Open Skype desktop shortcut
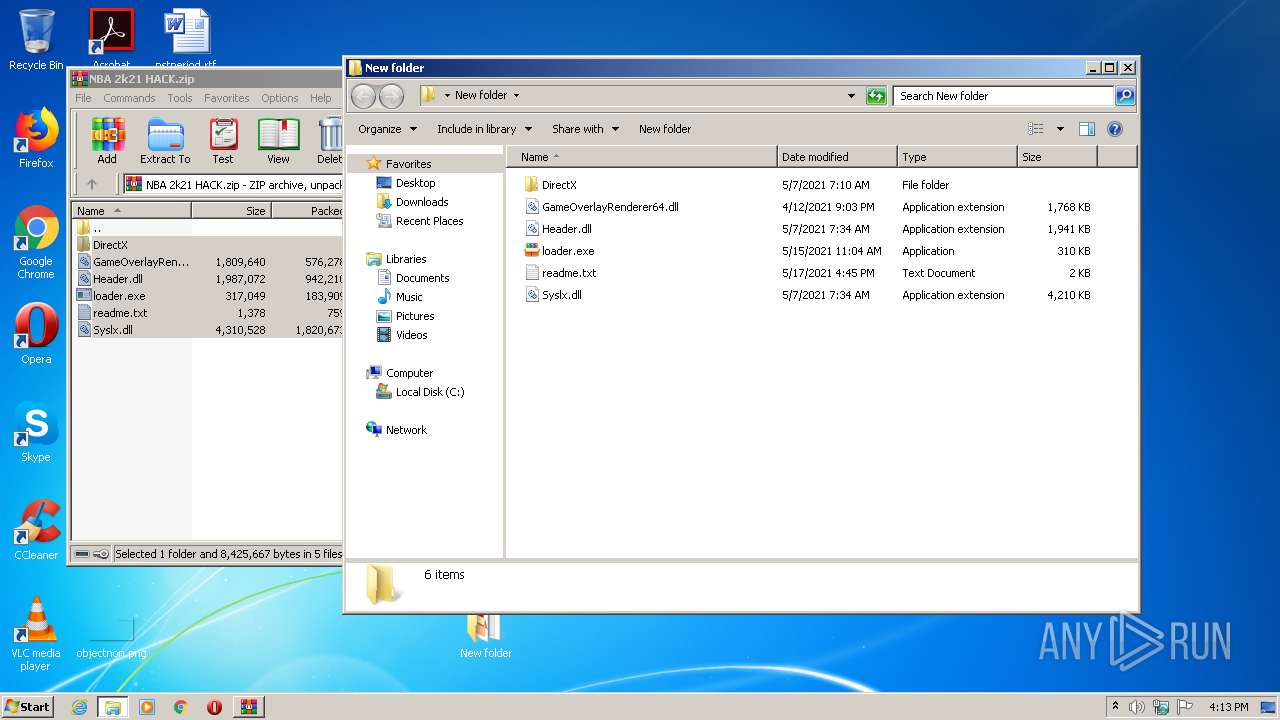The height and width of the screenshot is (720, 1280). click(x=36, y=432)
